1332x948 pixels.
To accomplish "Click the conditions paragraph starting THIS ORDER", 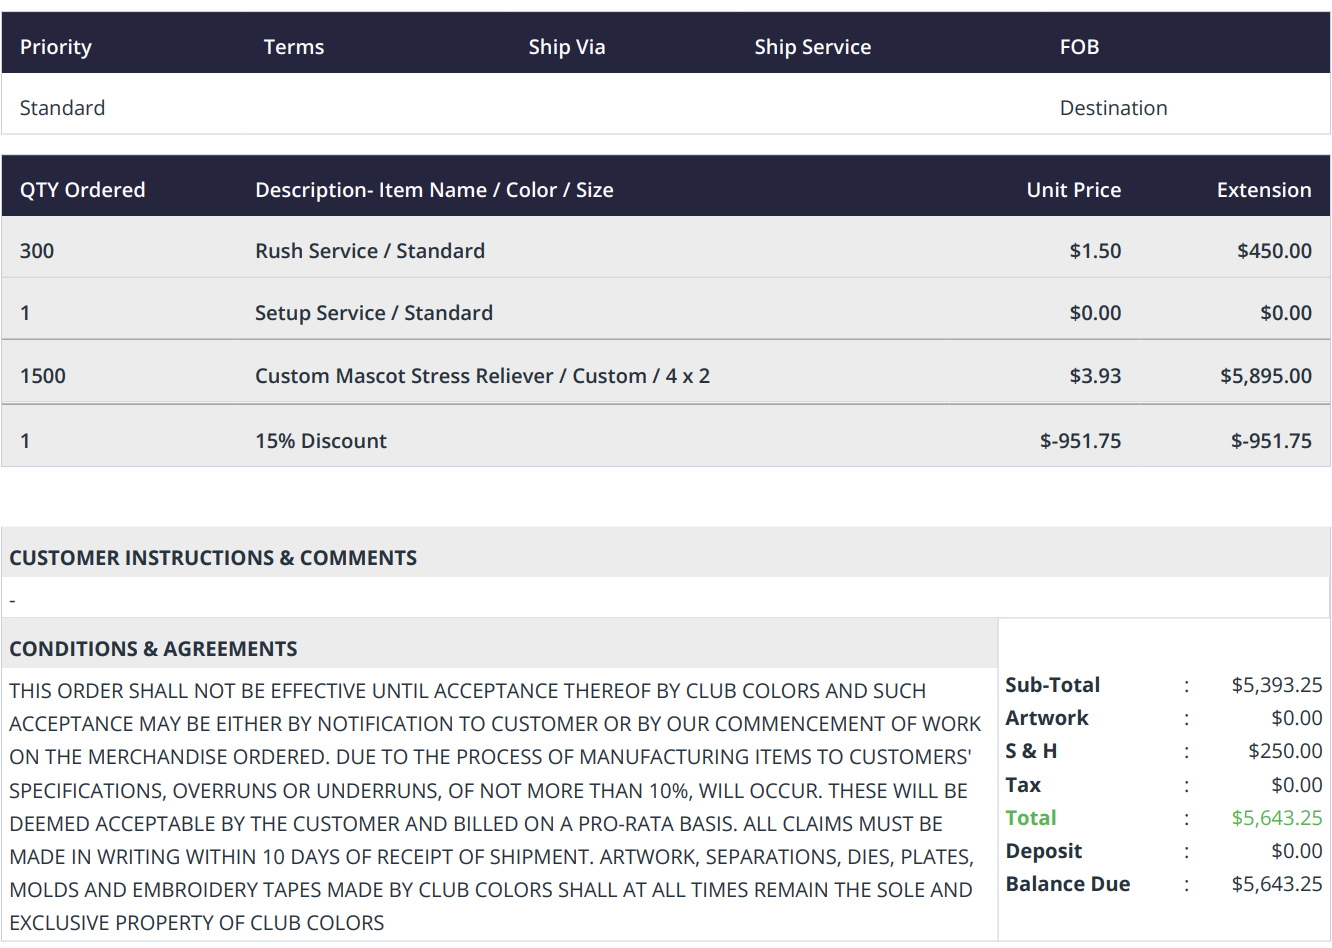I will point(496,807).
